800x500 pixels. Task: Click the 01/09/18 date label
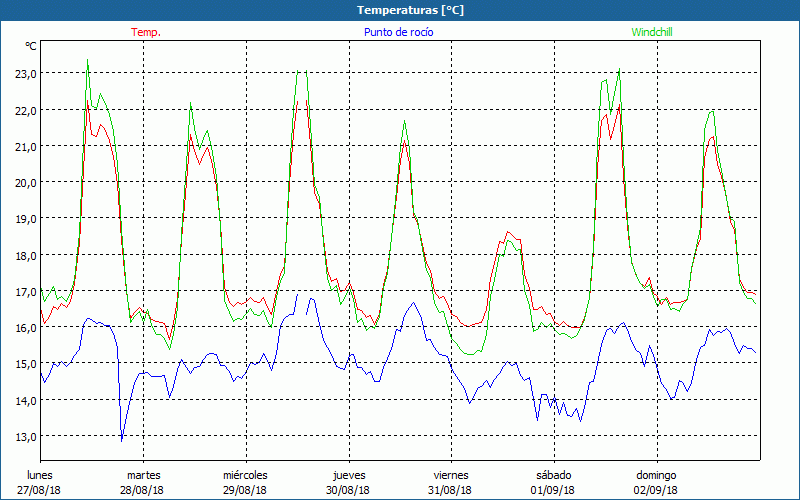point(553,490)
